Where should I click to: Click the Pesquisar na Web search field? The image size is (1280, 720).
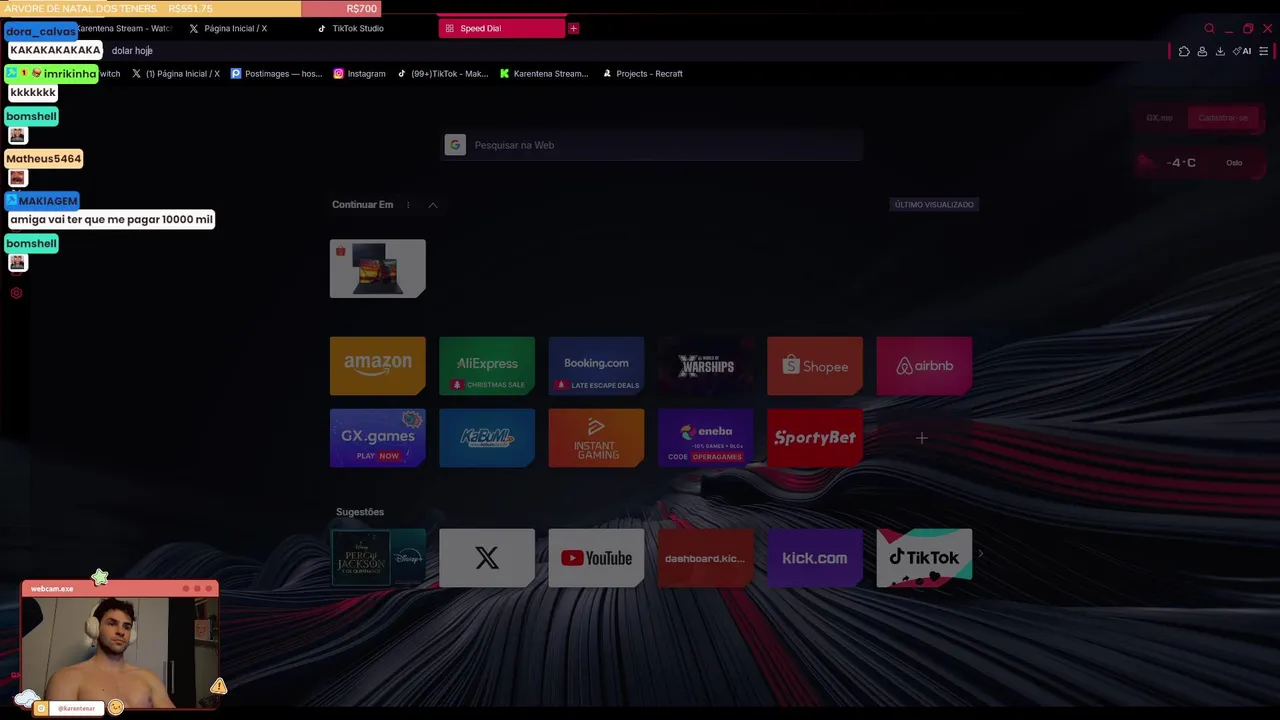click(652, 145)
